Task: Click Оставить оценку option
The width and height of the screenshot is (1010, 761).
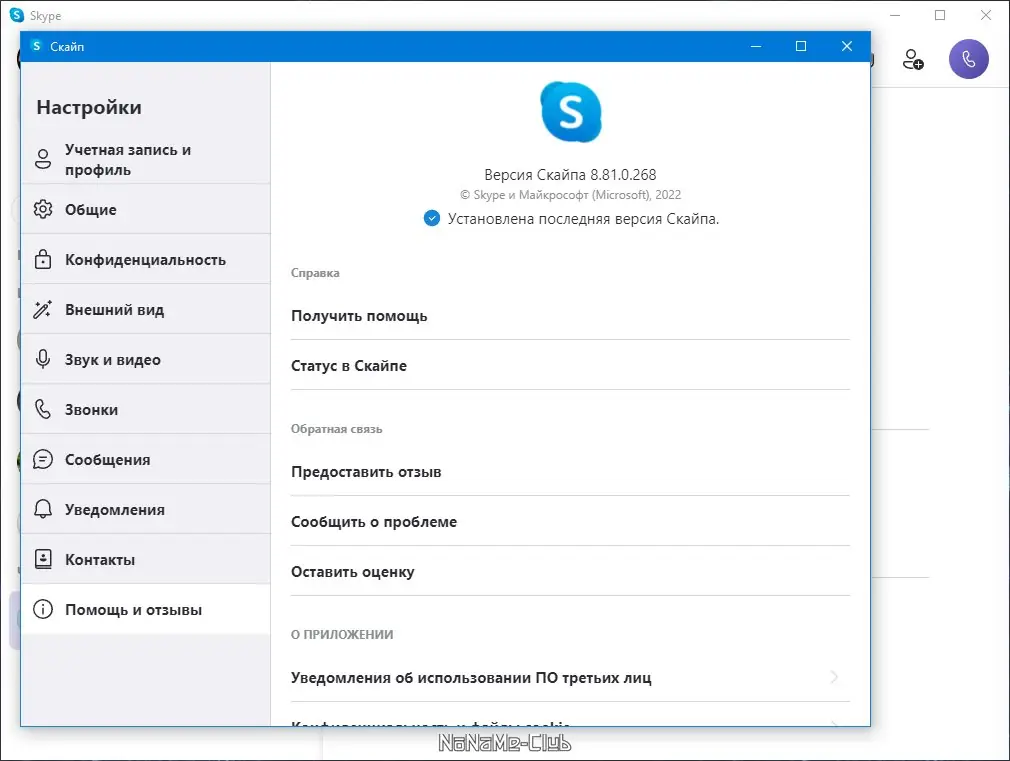Action: (570, 572)
